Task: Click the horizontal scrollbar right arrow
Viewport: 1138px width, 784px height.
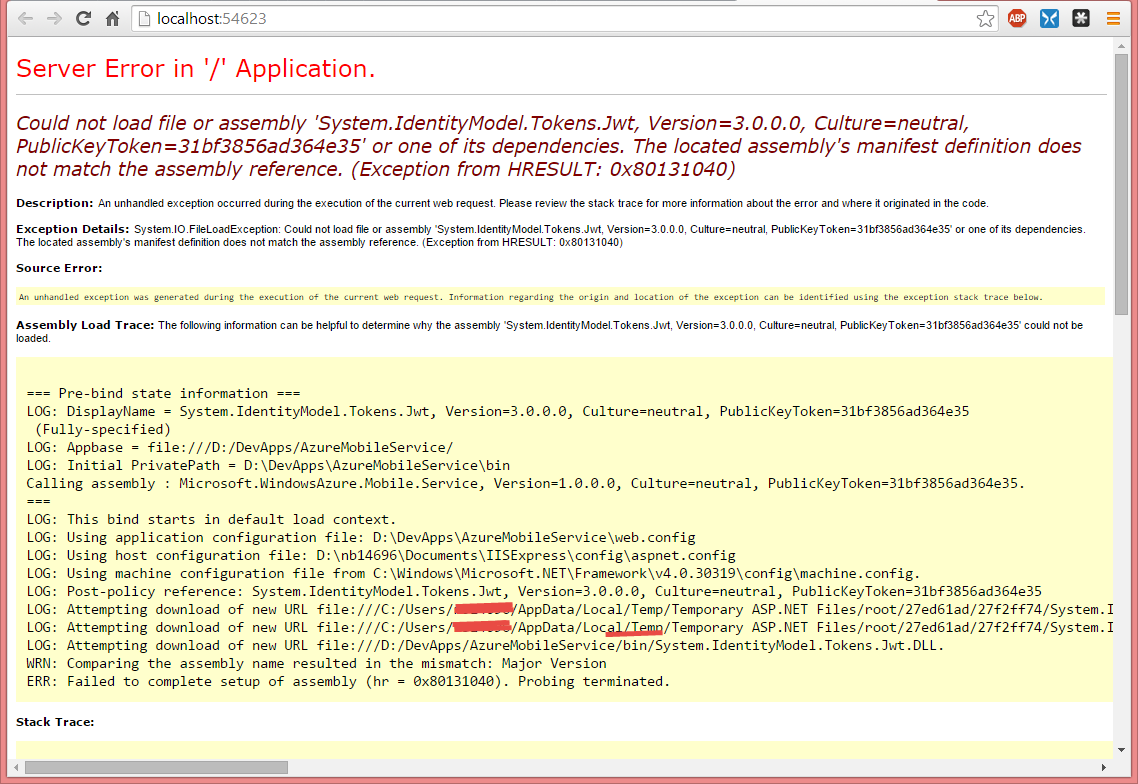Action: pyautogui.click(x=1104, y=767)
